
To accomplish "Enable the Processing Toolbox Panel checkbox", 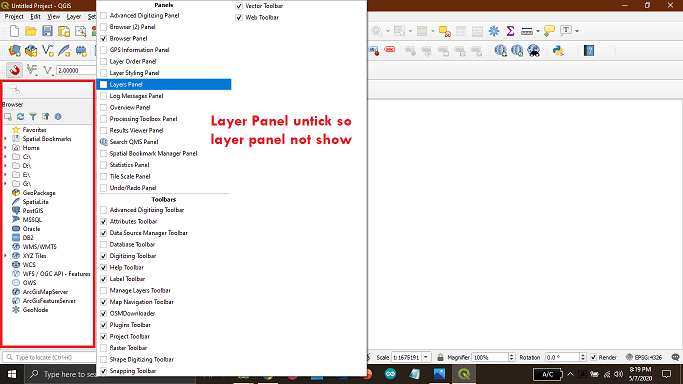I will (x=104, y=119).
